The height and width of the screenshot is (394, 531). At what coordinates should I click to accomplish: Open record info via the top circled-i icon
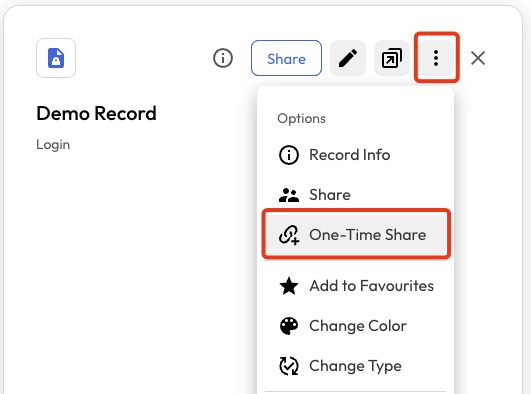pyautogui.click(x=222, y=58)
